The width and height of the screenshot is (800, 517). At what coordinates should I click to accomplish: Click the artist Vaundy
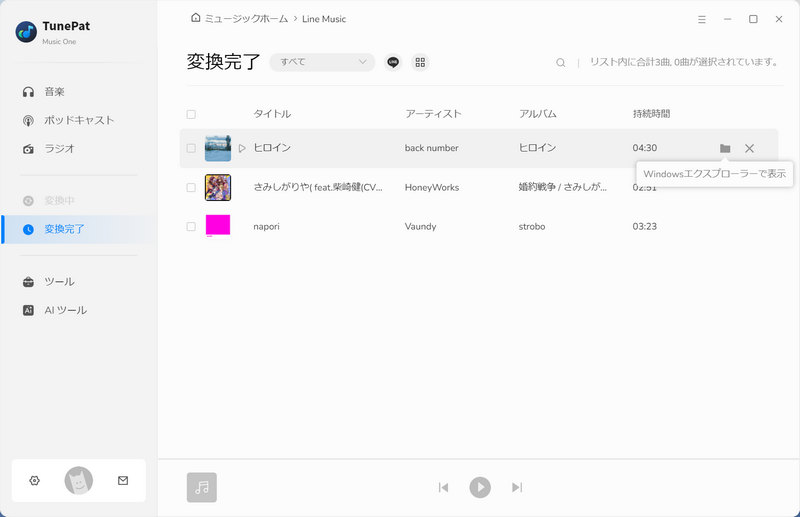coord(420,227)
